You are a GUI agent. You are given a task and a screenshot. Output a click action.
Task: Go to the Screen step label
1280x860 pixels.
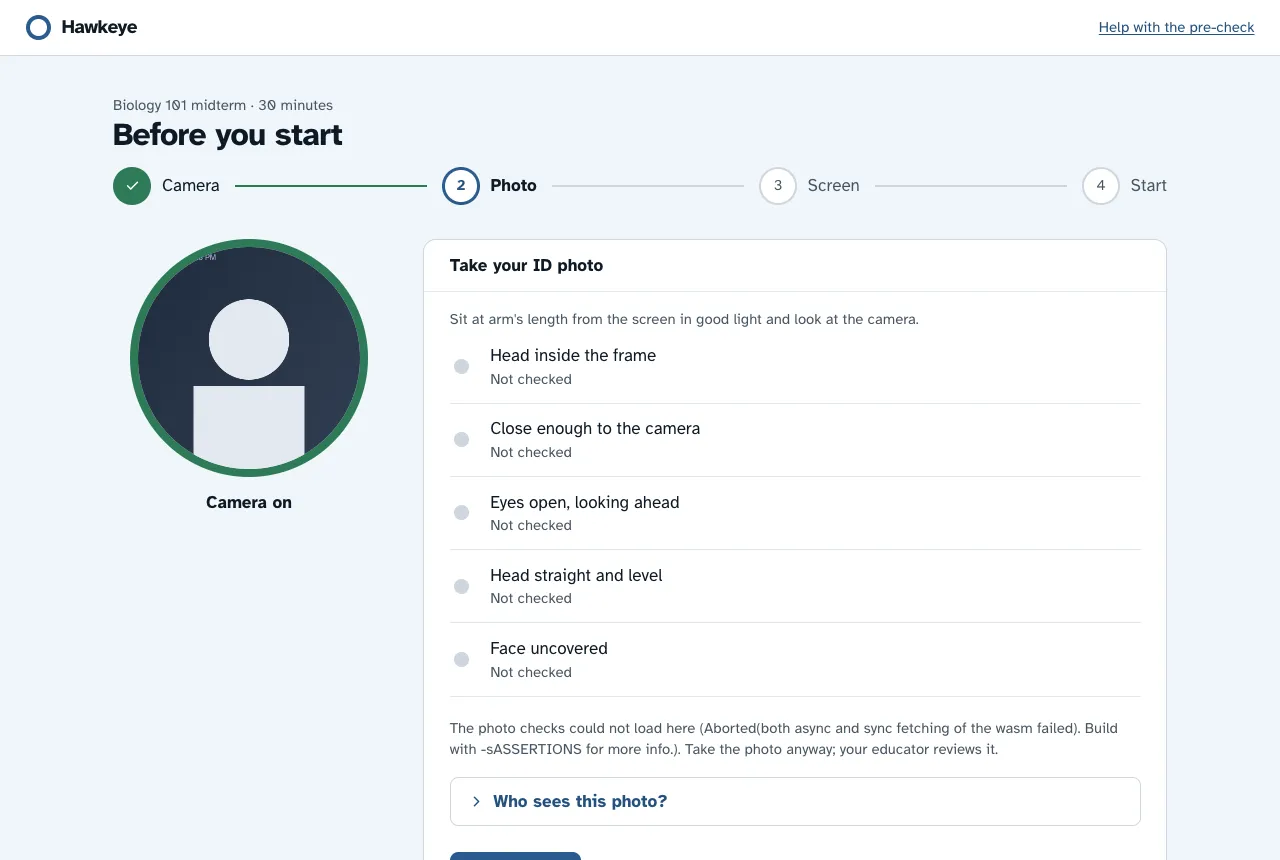tap(834, 186)
